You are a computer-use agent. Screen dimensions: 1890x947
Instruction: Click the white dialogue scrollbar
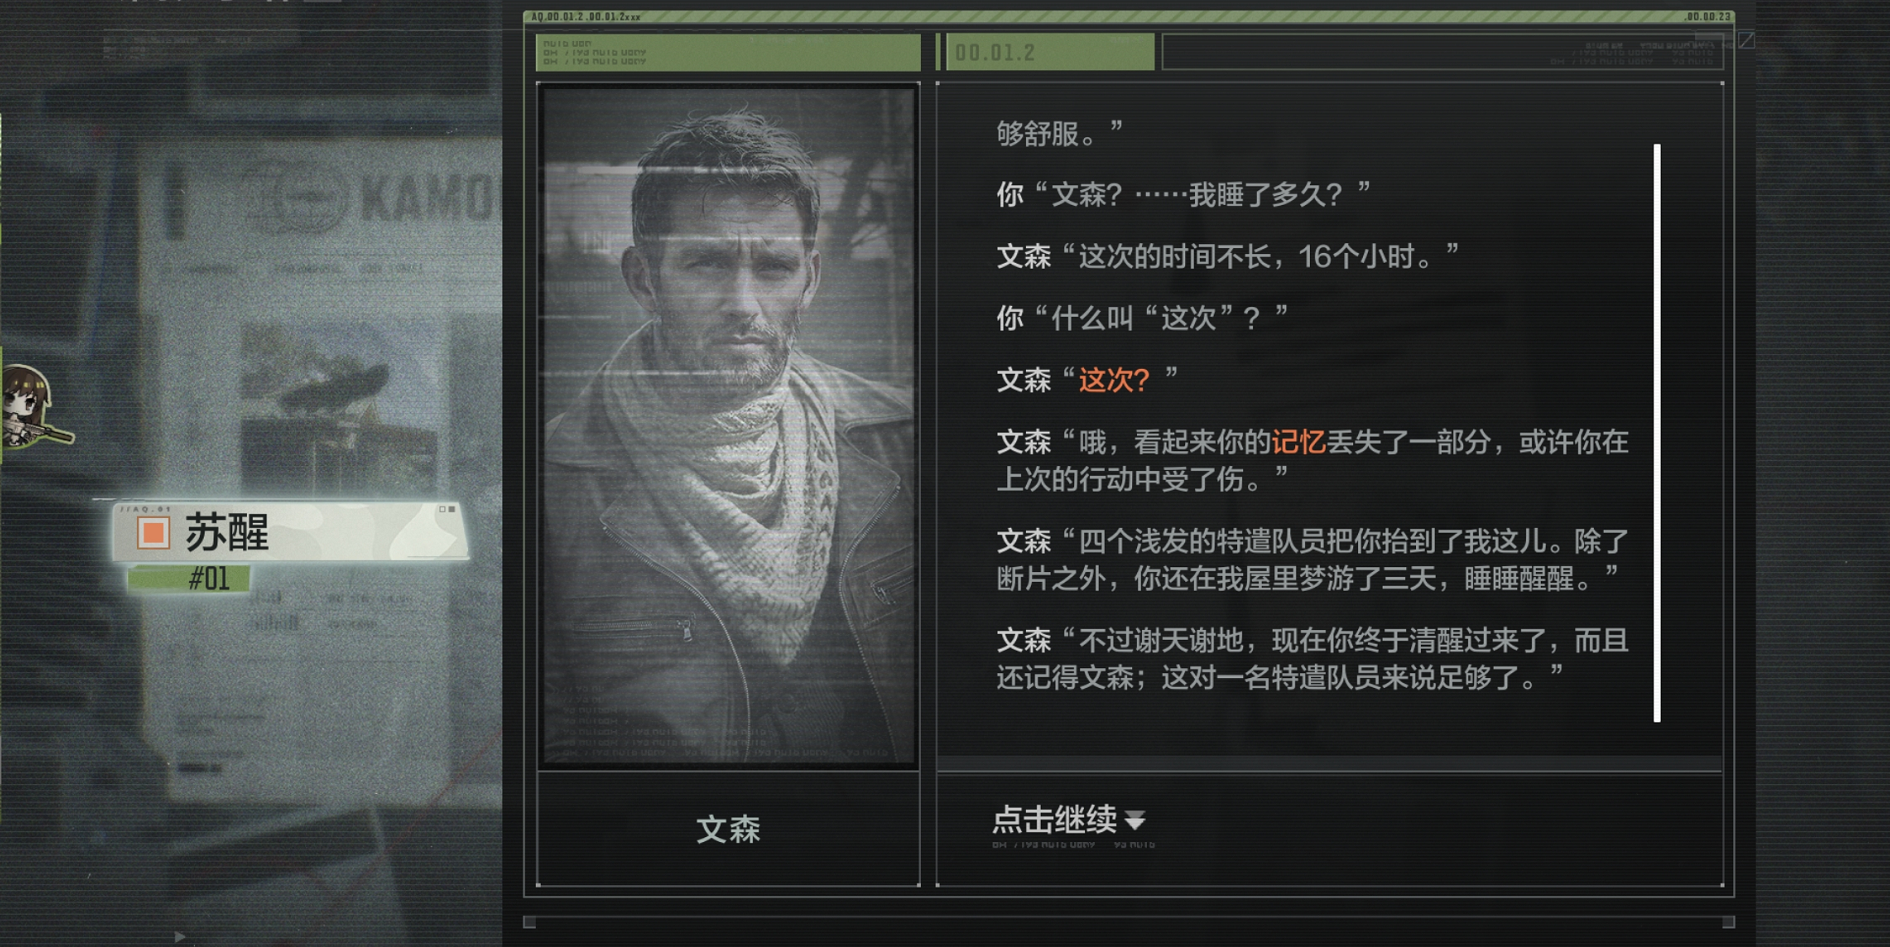pos(1657,433)
